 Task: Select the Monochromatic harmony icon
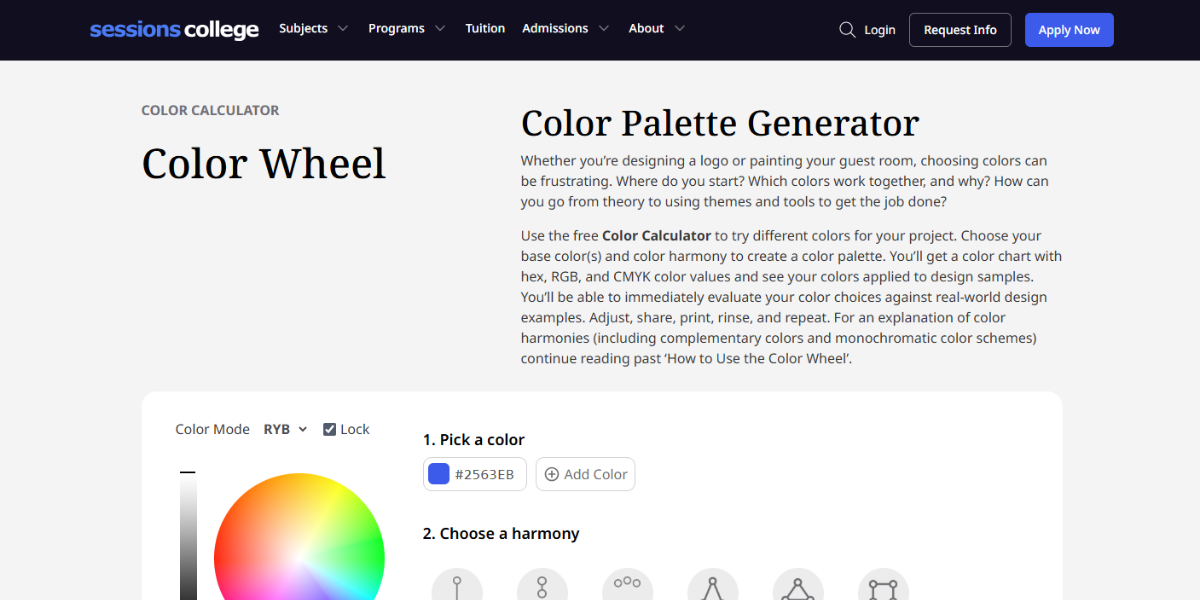[x=457, y=583]
